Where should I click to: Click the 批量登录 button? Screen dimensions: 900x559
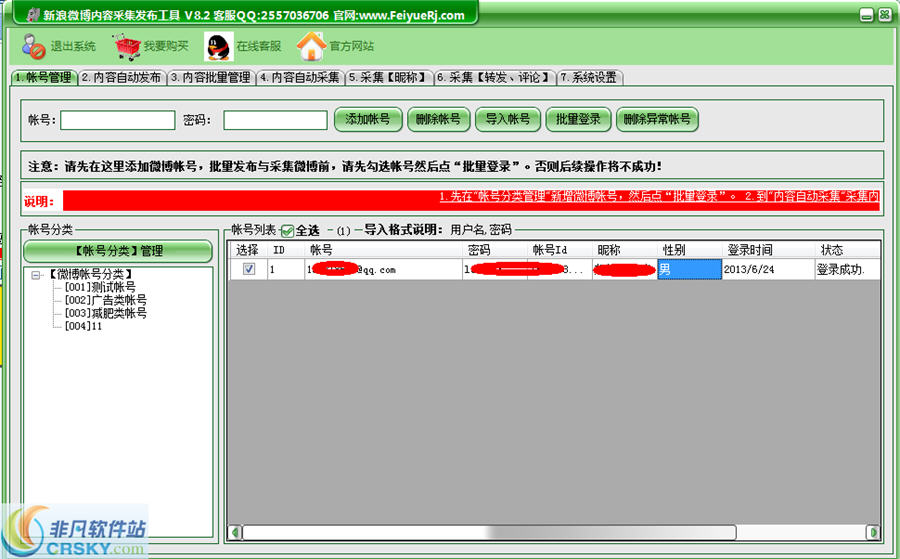578,119
